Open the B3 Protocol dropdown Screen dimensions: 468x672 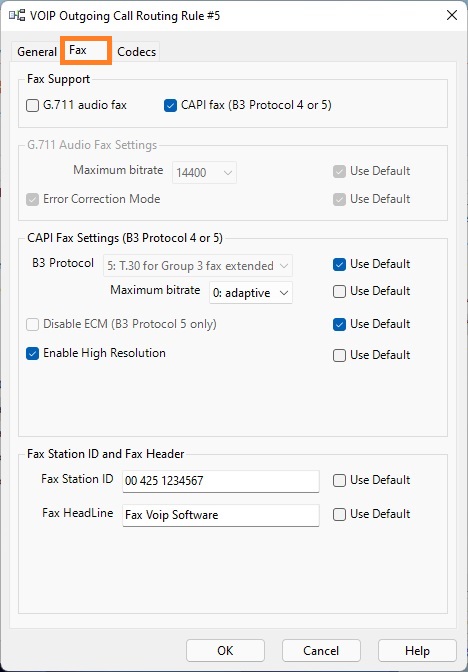(198, 266)
